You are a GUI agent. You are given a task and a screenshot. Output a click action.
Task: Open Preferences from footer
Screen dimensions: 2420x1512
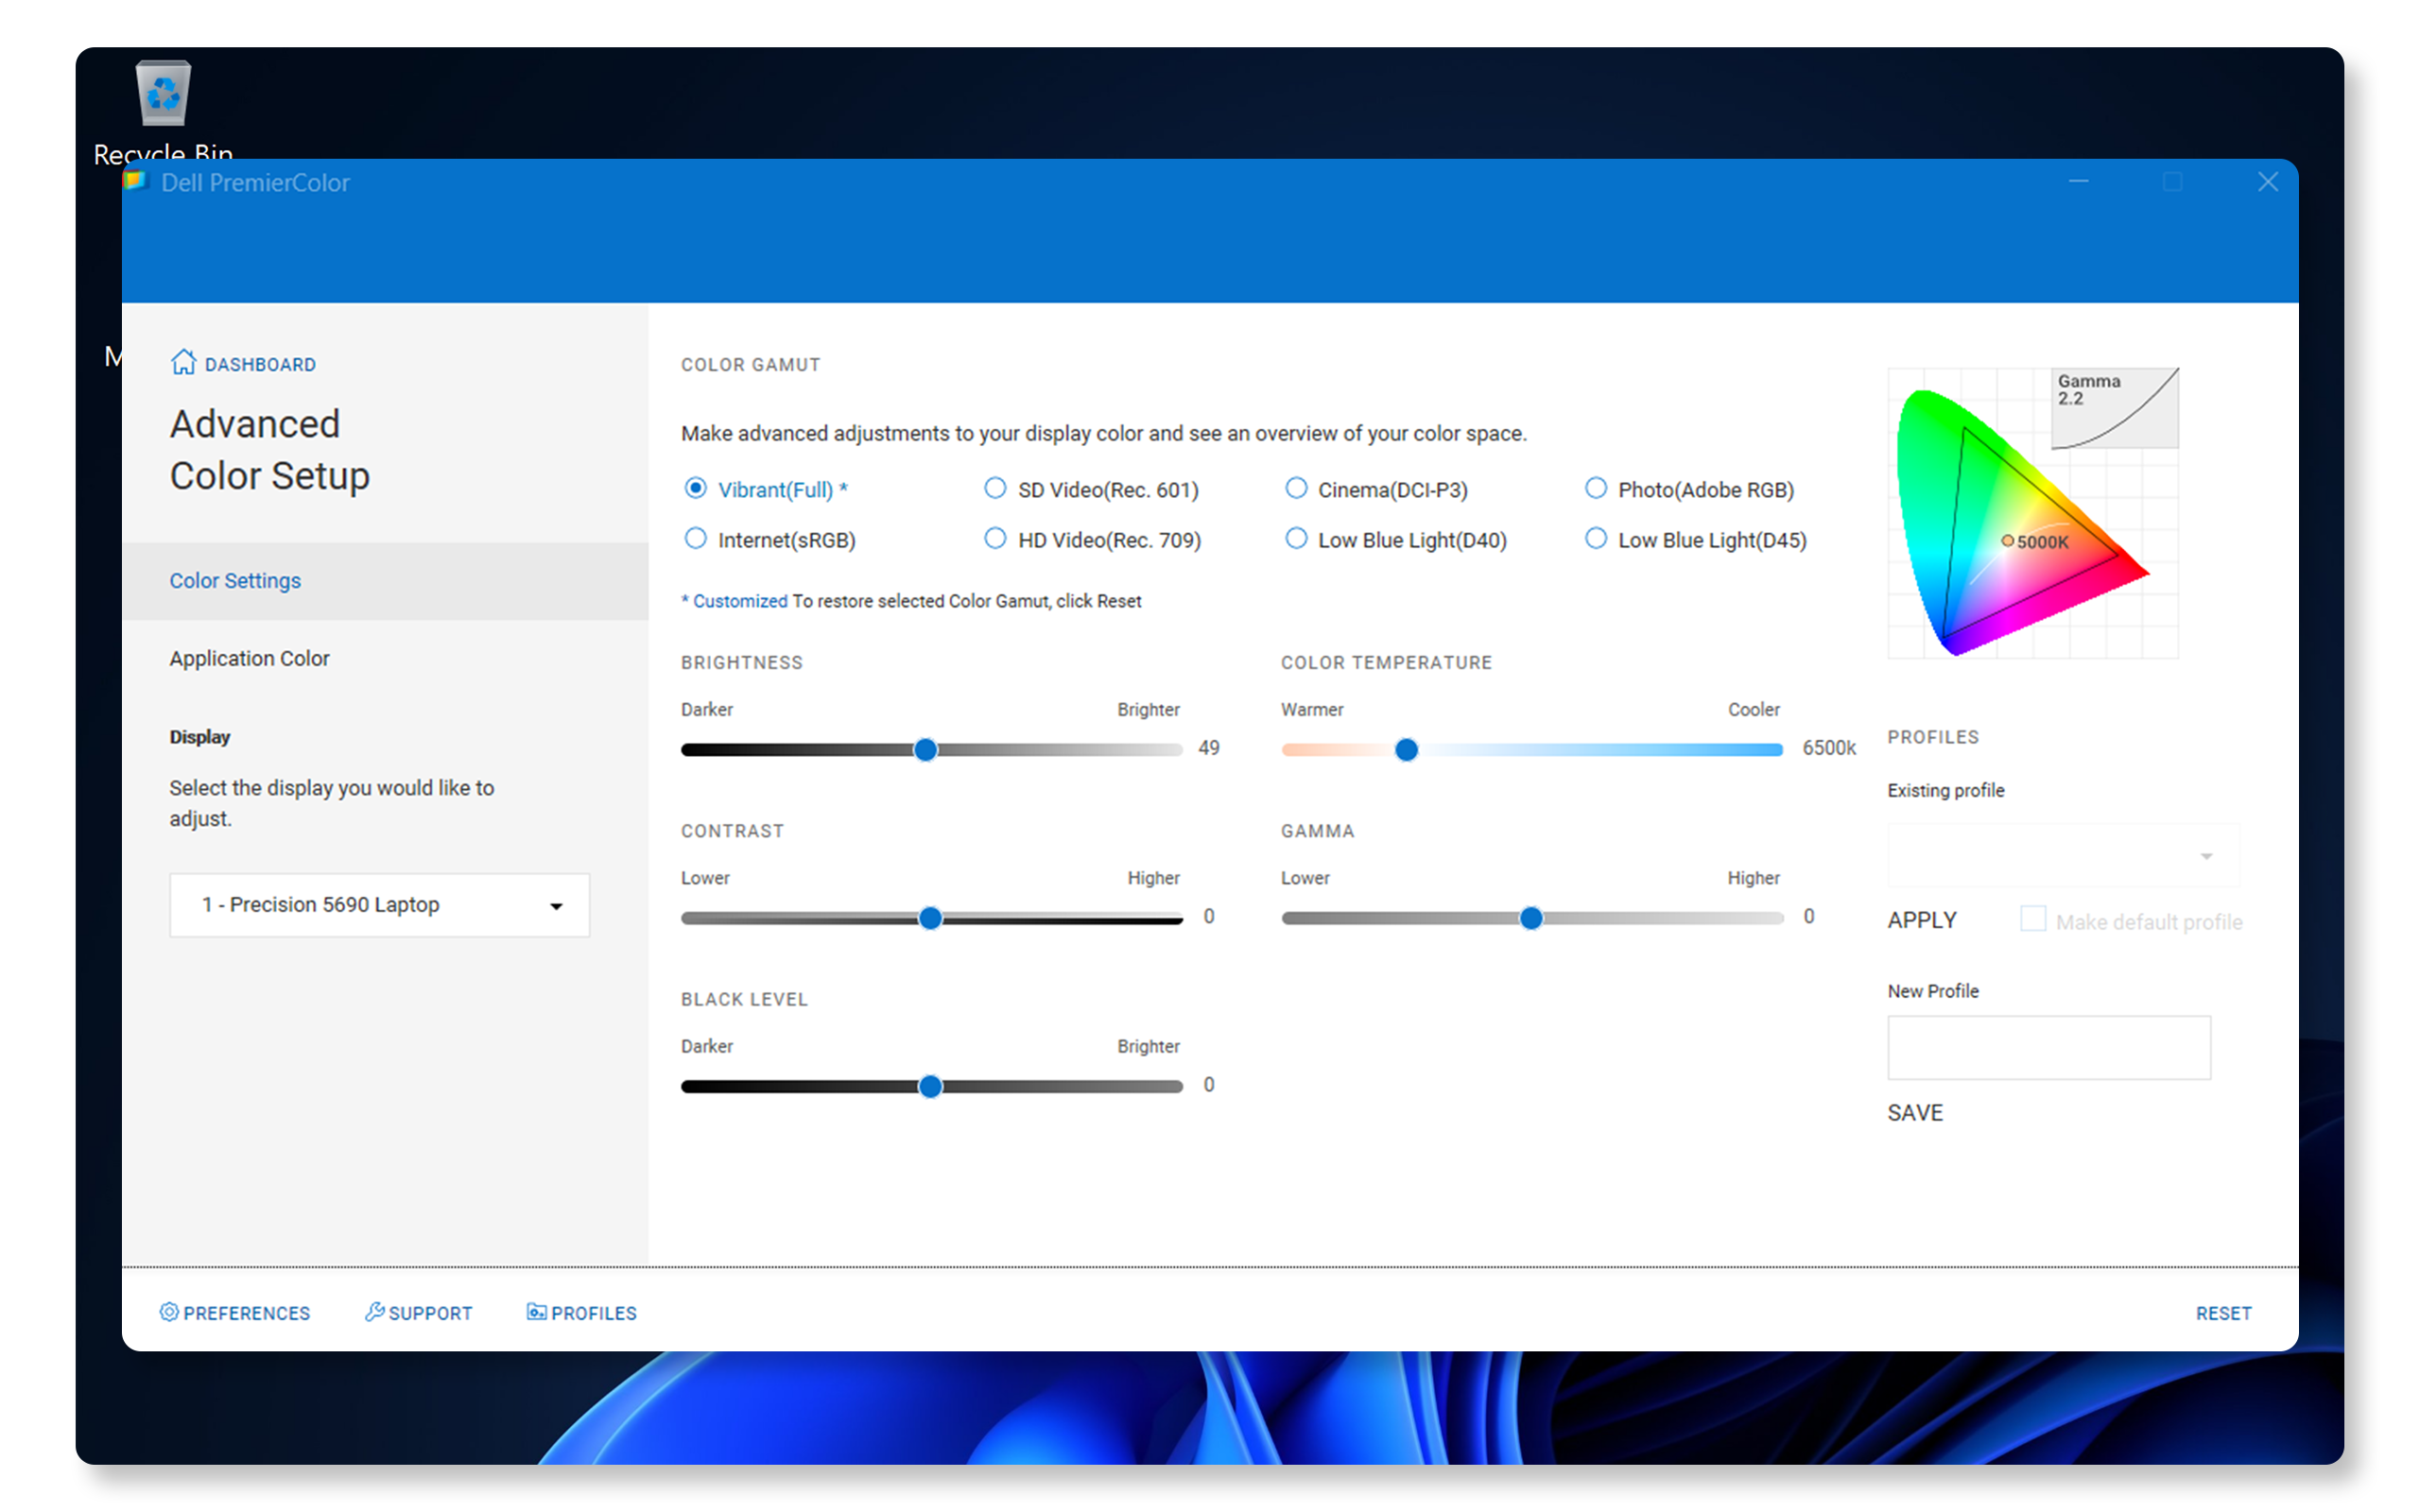click(246, 1313)
